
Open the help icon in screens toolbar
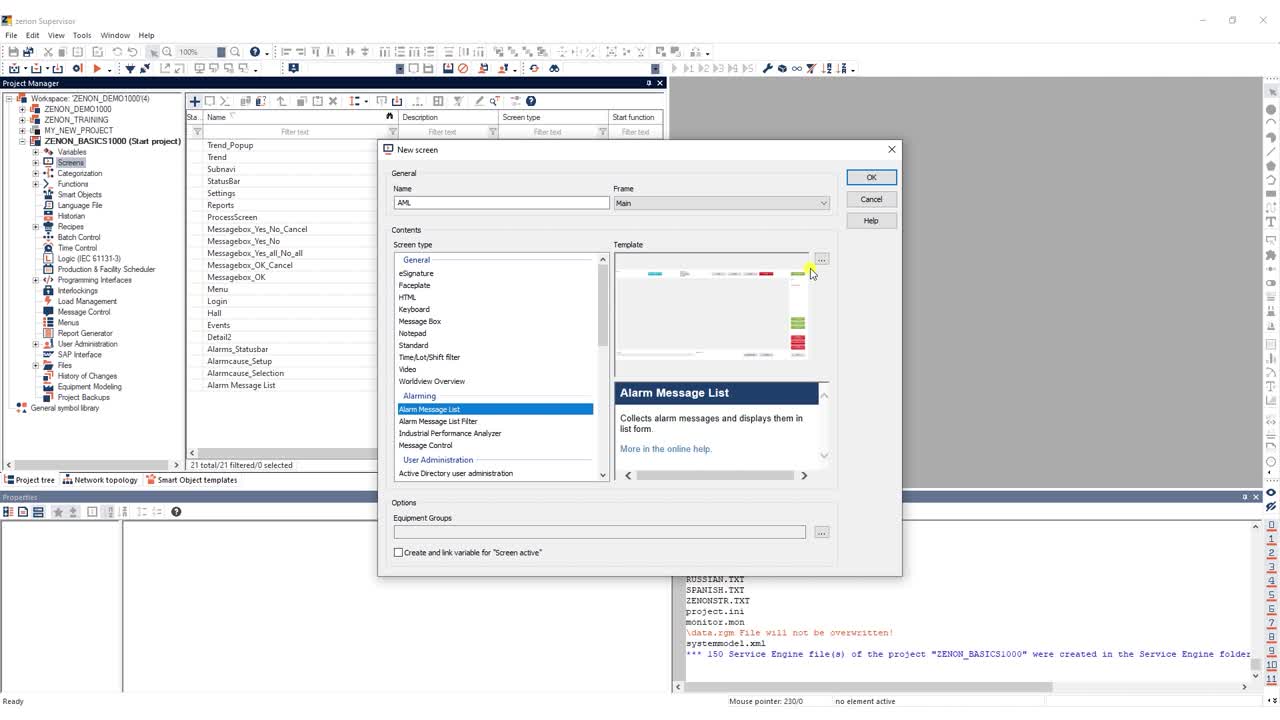531,101
